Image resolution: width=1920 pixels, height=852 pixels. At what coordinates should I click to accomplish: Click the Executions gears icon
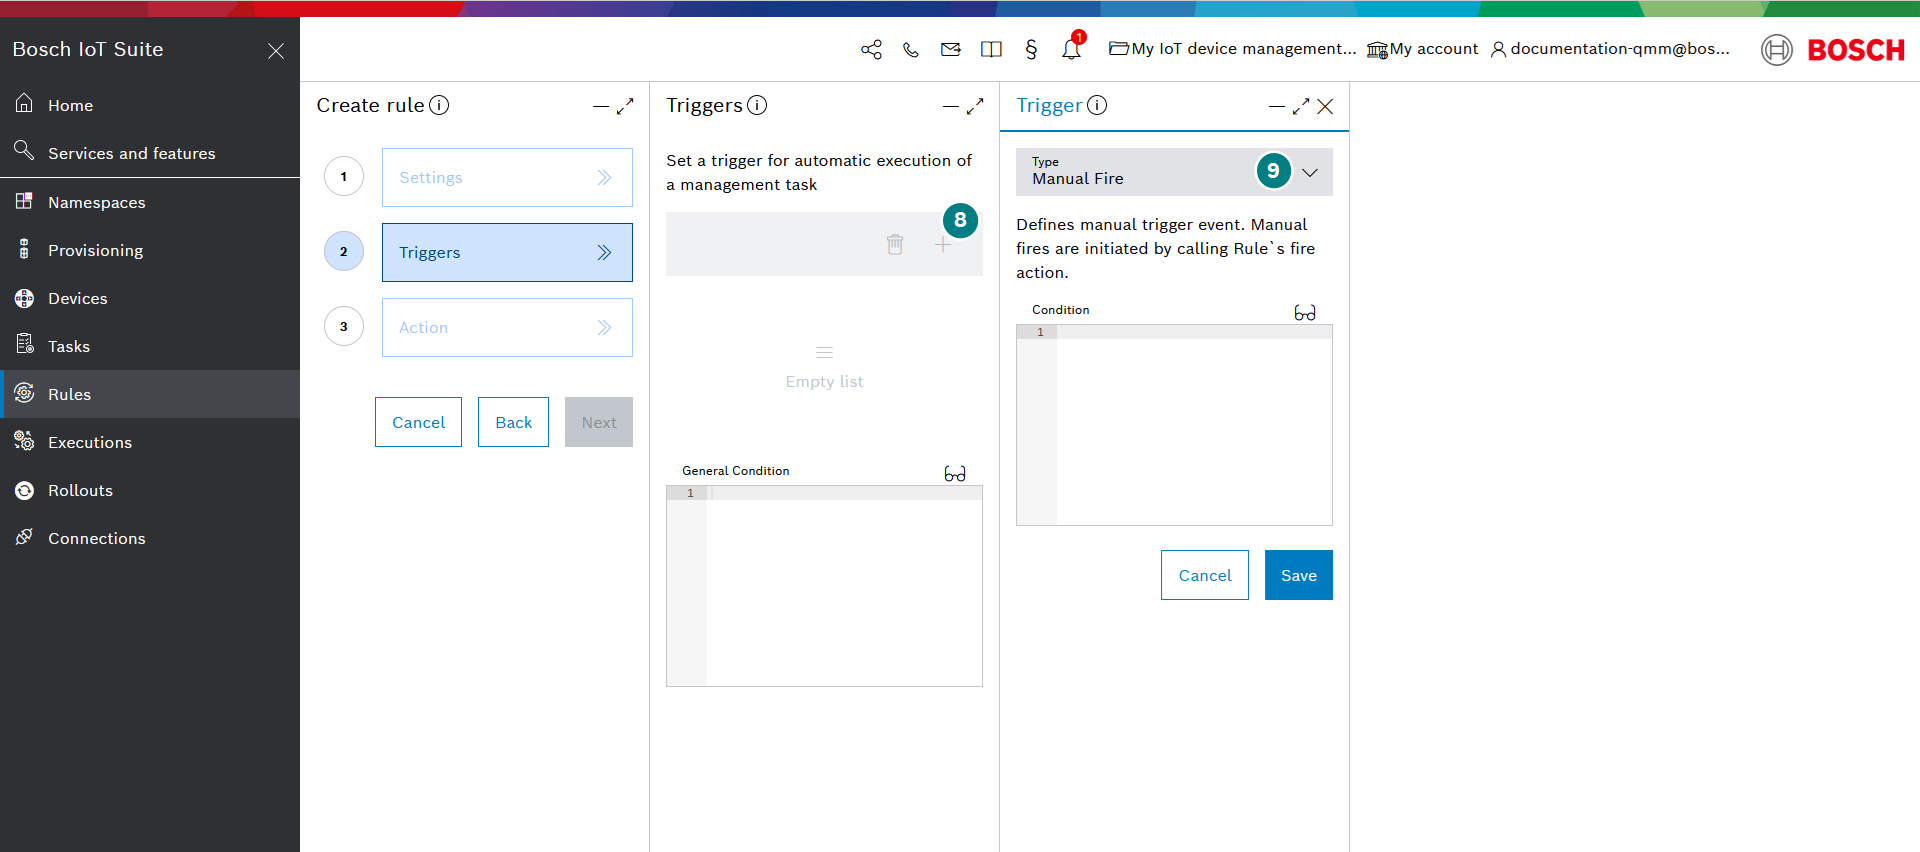tap(24, 441)
